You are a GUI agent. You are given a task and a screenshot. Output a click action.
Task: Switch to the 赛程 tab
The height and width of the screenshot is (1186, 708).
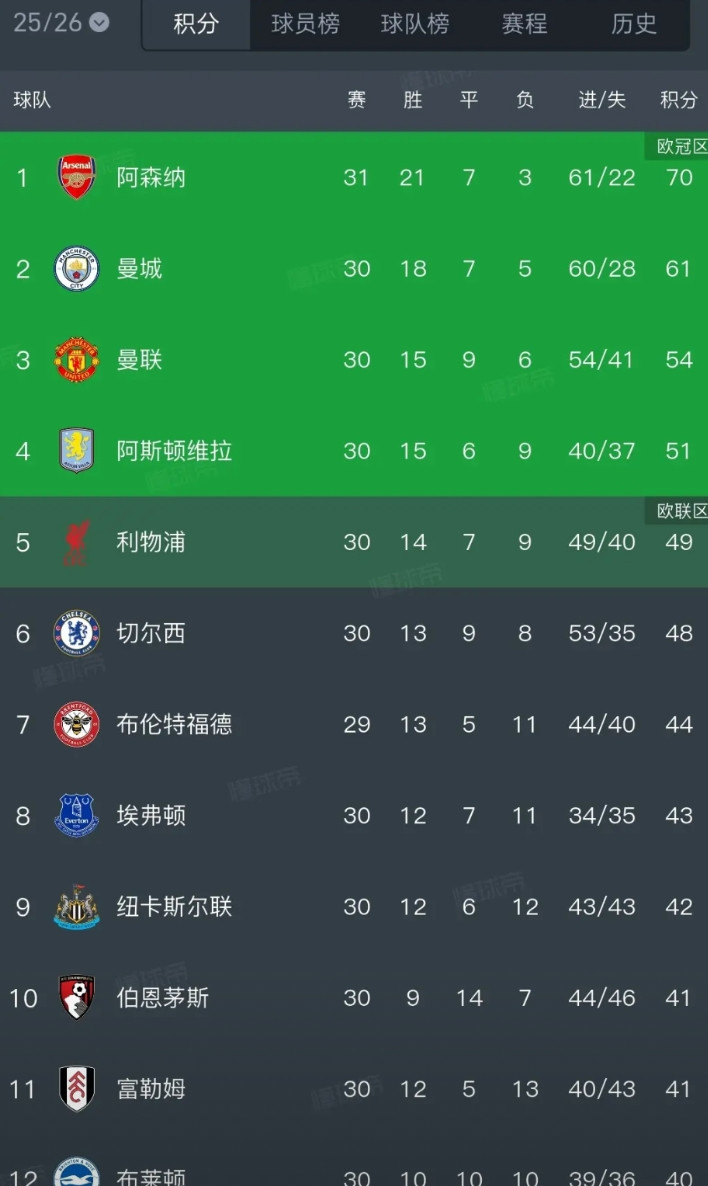click(x=523, y=26)
